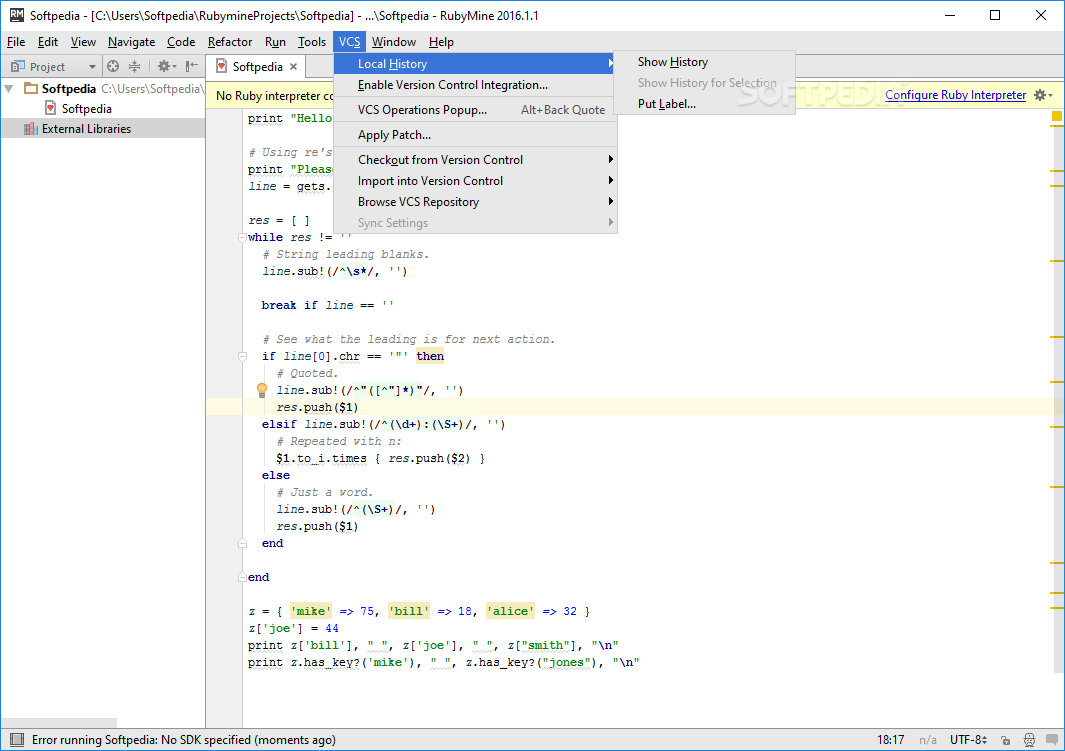Open the UTF-8 encoding selector
Screen dimensions: 1065x751
(968, 739)
